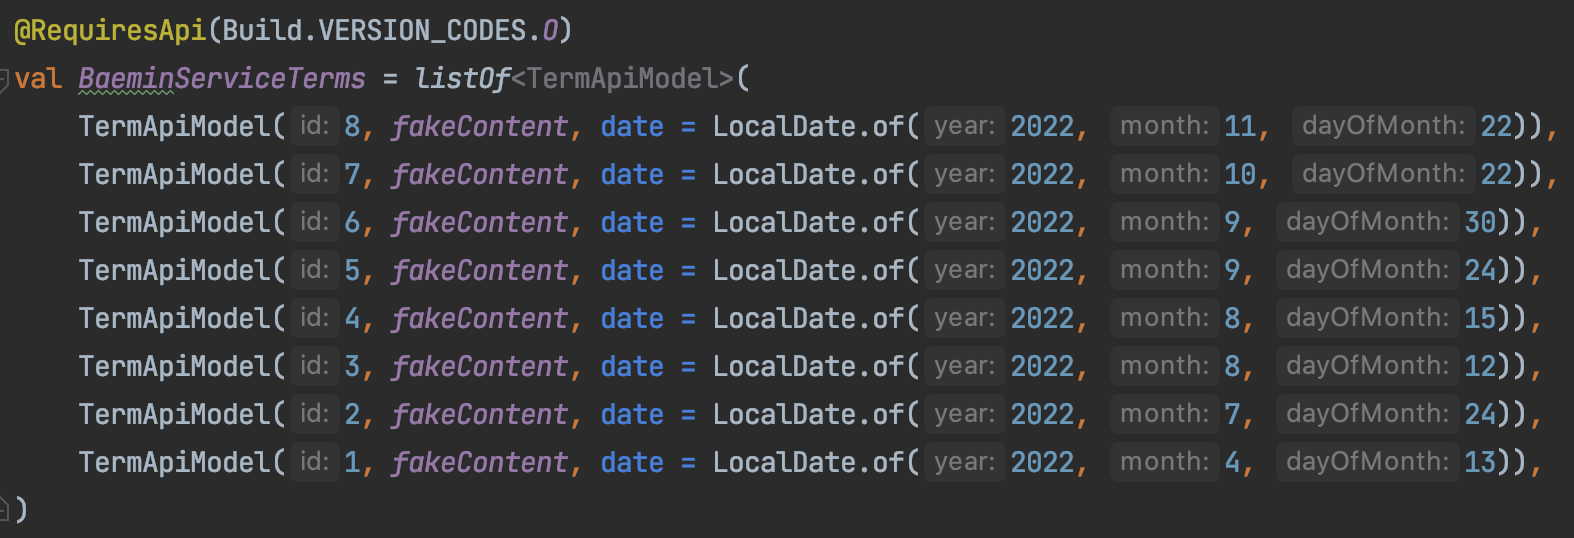Click dayOfMonth value 30

click(x=1480, y=223)
